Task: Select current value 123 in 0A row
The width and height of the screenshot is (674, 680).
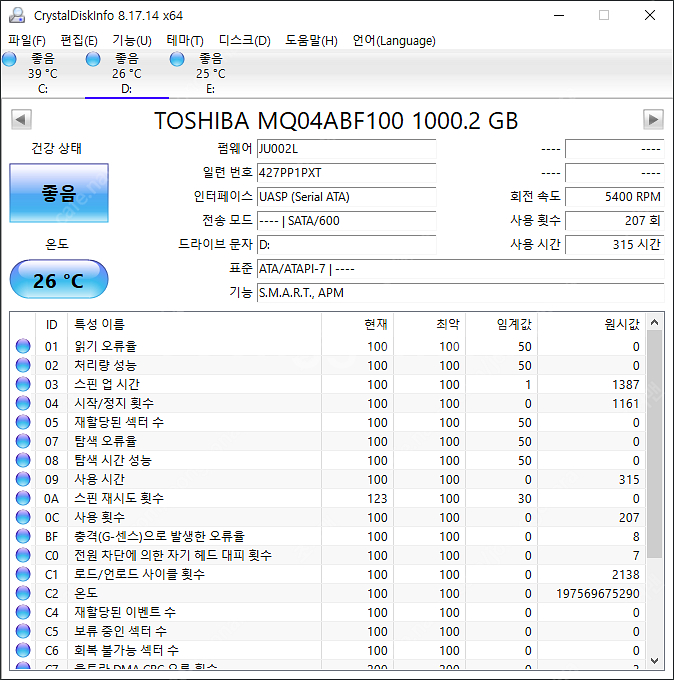Action: (377, 499)
